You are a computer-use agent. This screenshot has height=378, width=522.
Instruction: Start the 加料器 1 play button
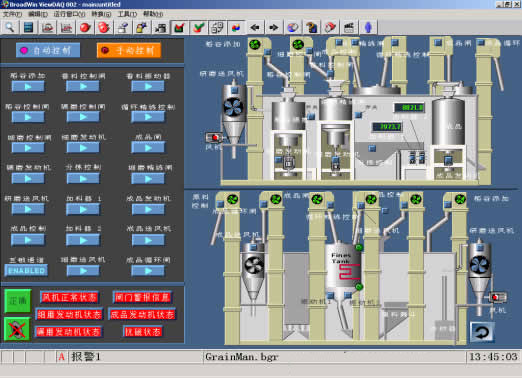[83, 209]
